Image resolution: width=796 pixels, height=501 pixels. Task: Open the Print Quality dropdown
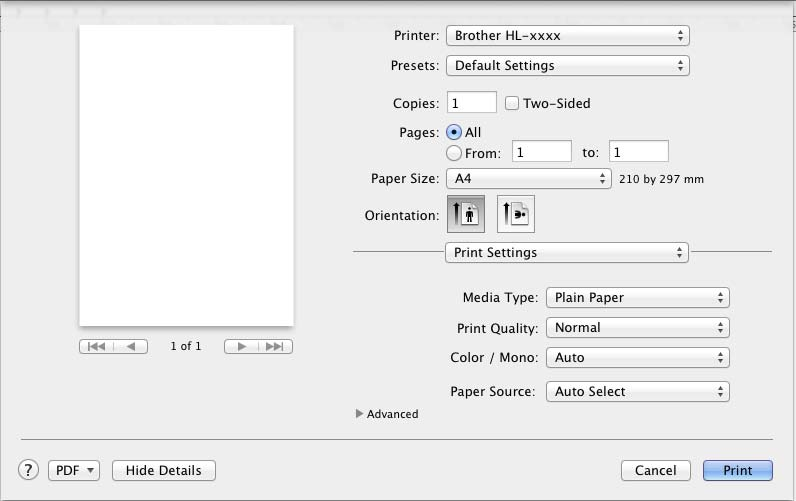pos(638,327)
